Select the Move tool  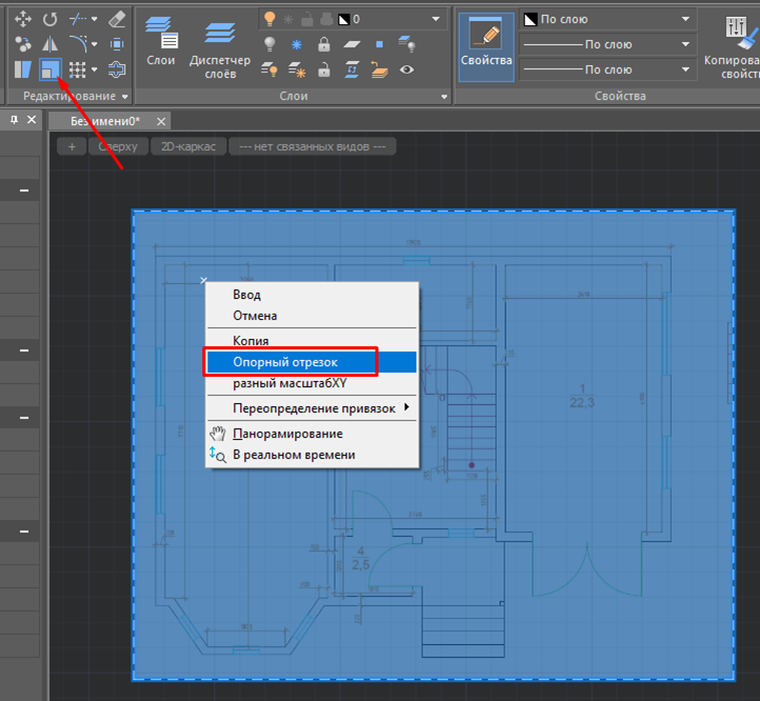click(23, 19)
